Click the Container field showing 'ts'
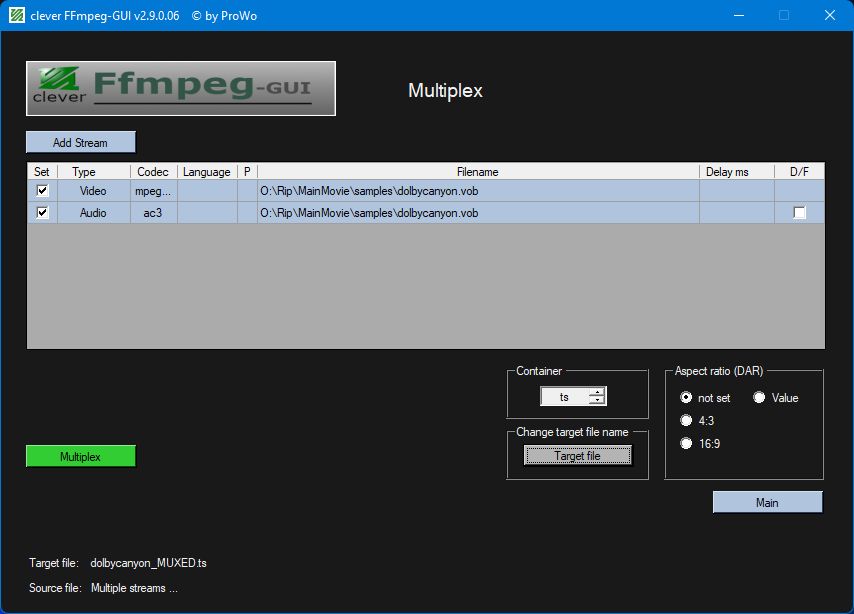Viewport: 854px width, 614px height. click(564, 397)
